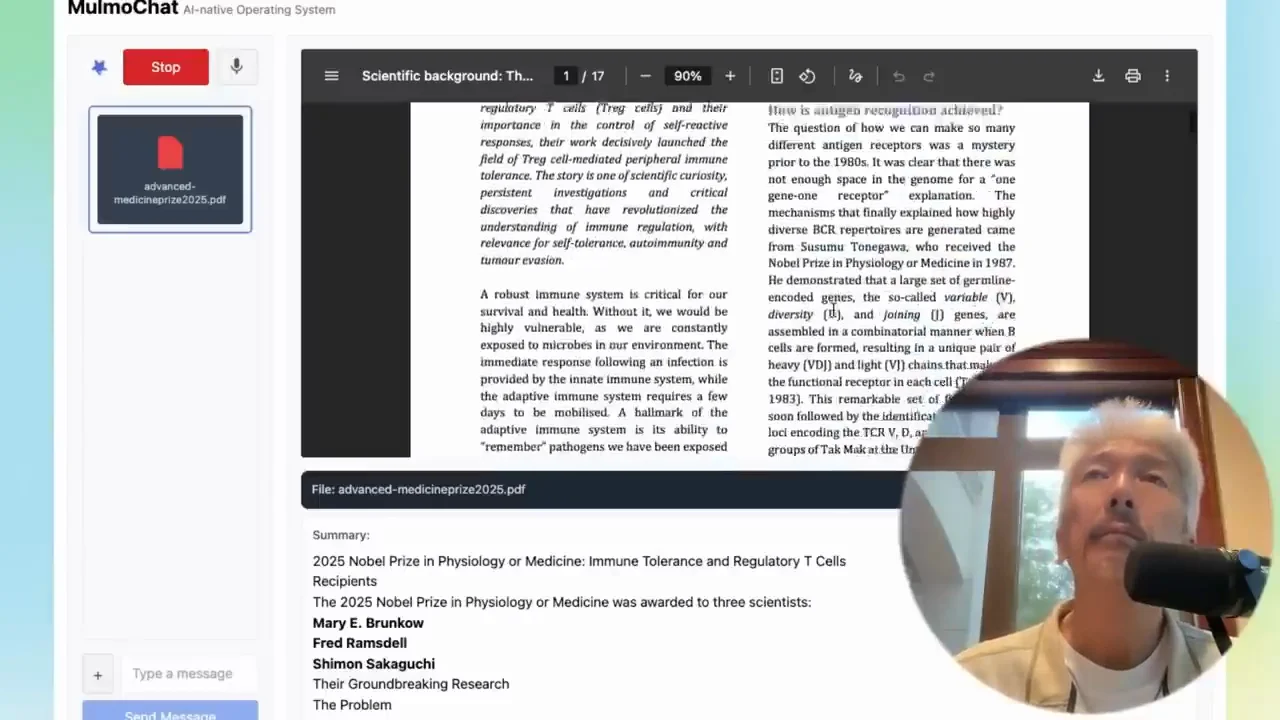Viewport: 1280px width, 720px height.
Task: Click the fit to page icon
Action: coord(777,76)
